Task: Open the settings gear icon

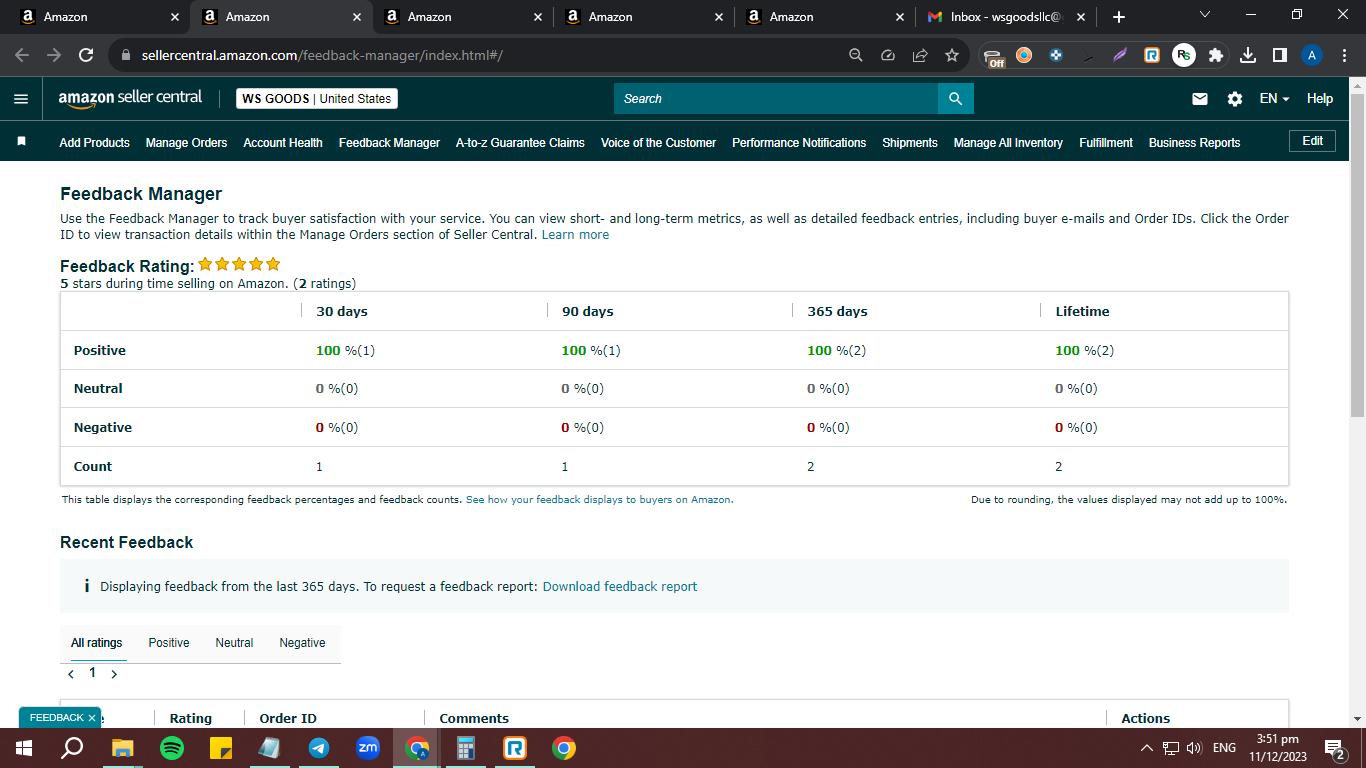Action: 1235,99
